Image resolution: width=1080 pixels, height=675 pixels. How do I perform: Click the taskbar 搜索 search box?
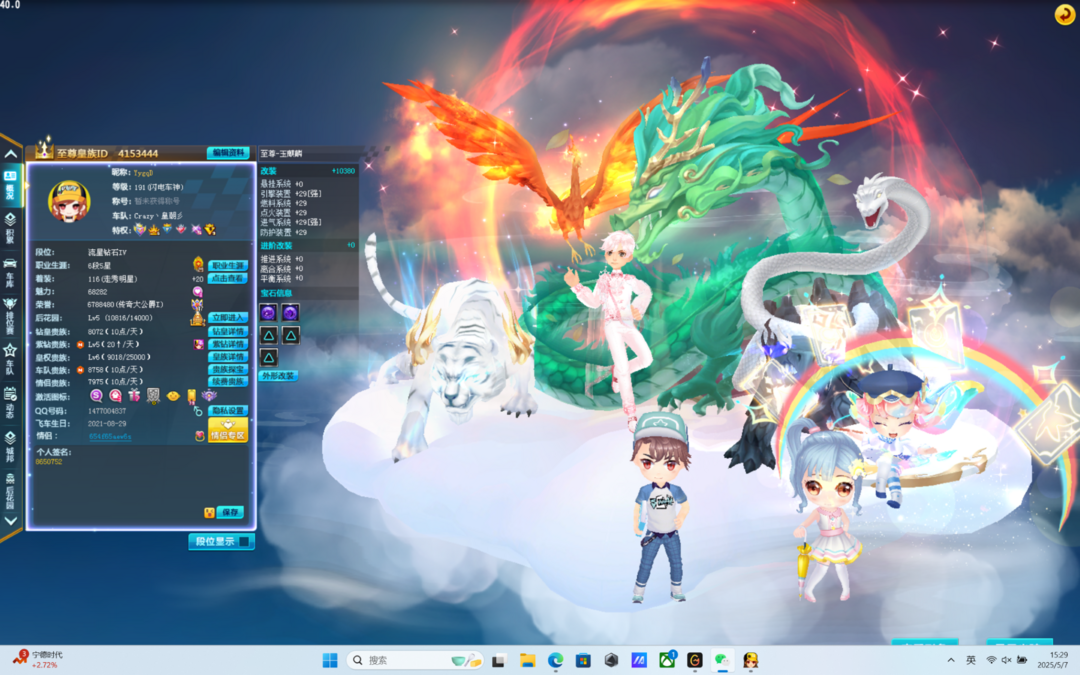pos(415,660)
